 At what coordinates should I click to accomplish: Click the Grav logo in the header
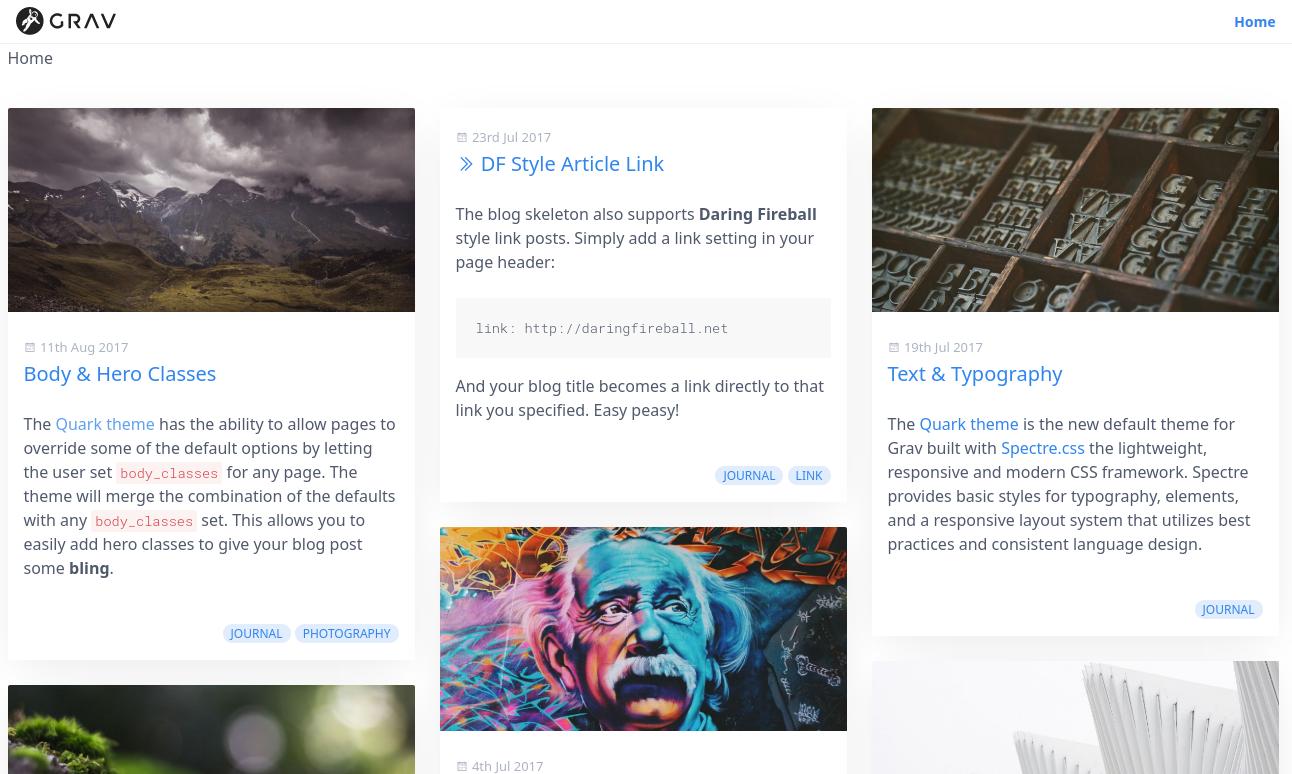[66, 21]
